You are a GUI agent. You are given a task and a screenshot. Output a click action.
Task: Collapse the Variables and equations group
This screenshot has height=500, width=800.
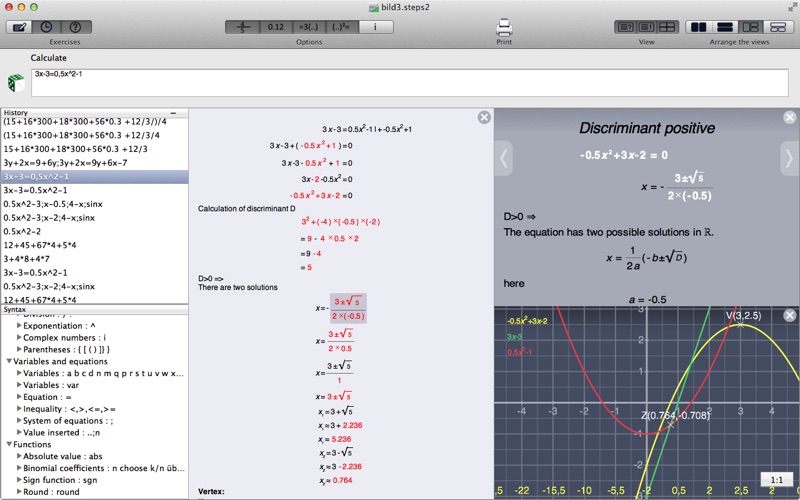tap(9, 361)
